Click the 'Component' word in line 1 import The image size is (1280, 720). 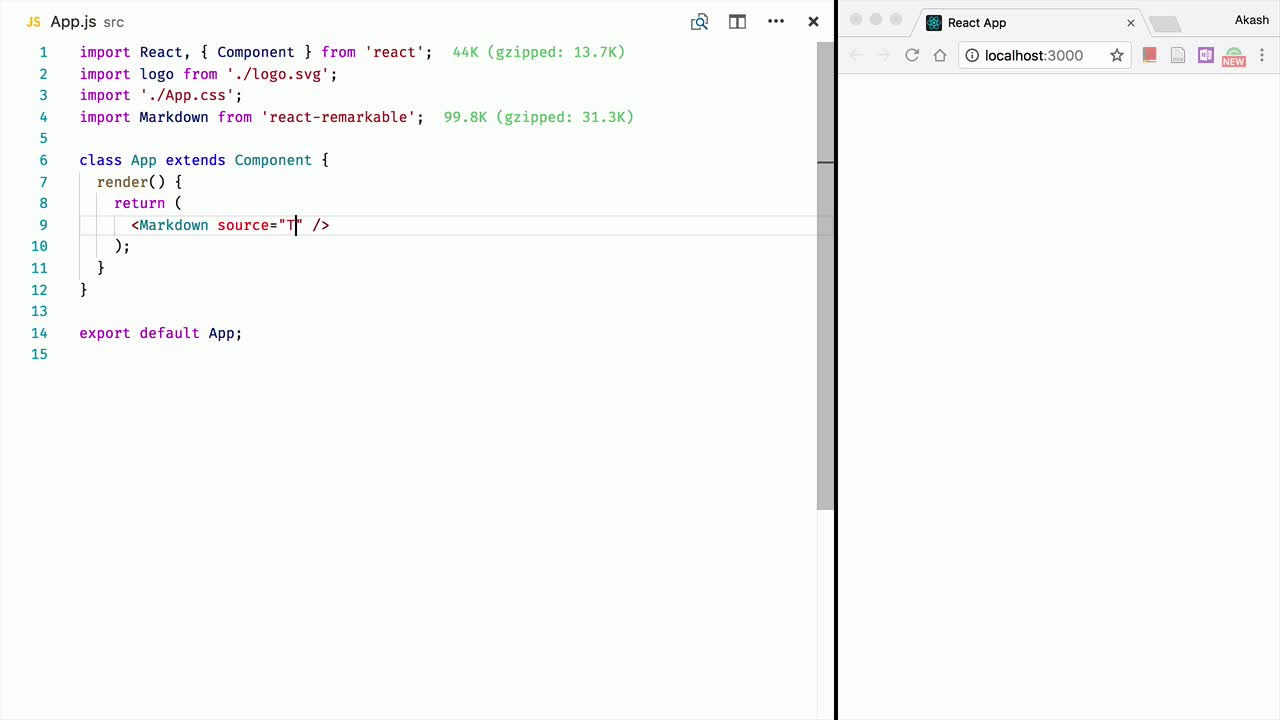(256, 52)
